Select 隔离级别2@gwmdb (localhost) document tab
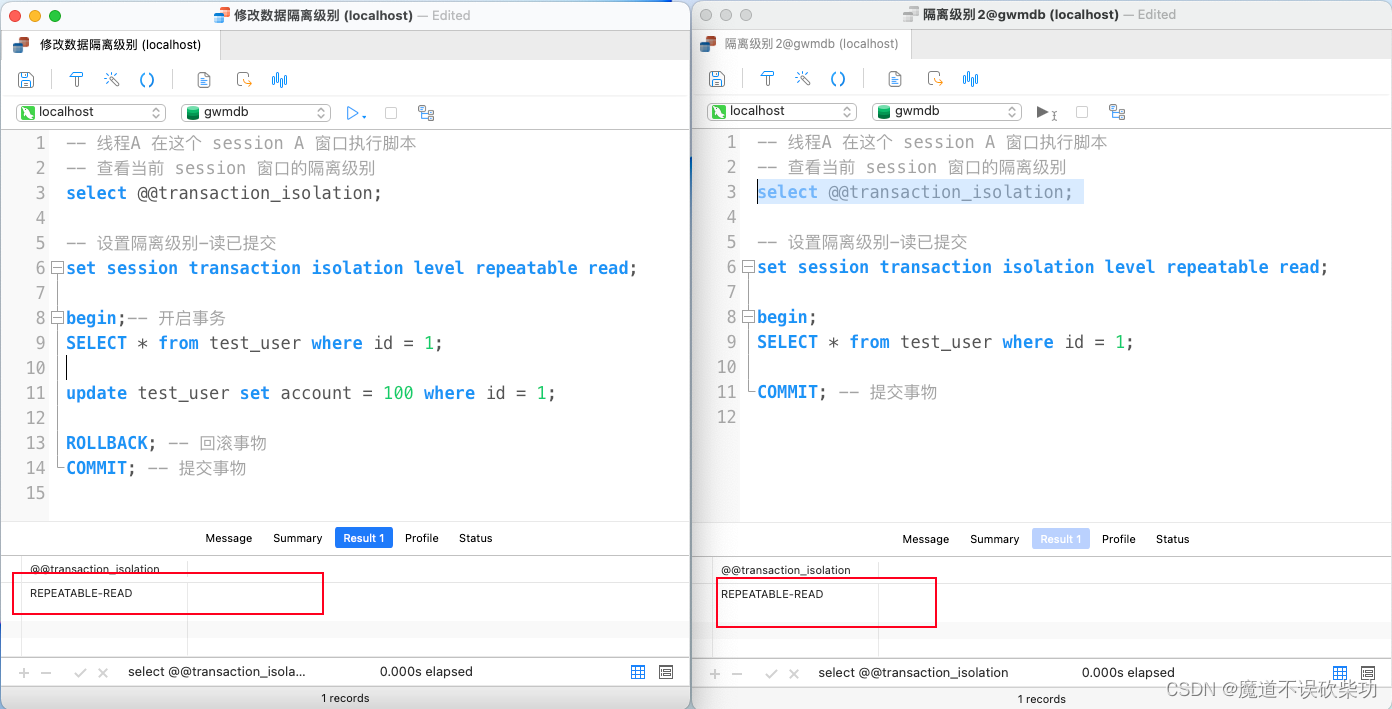1392x709 pixels. (x=801, y=44)
